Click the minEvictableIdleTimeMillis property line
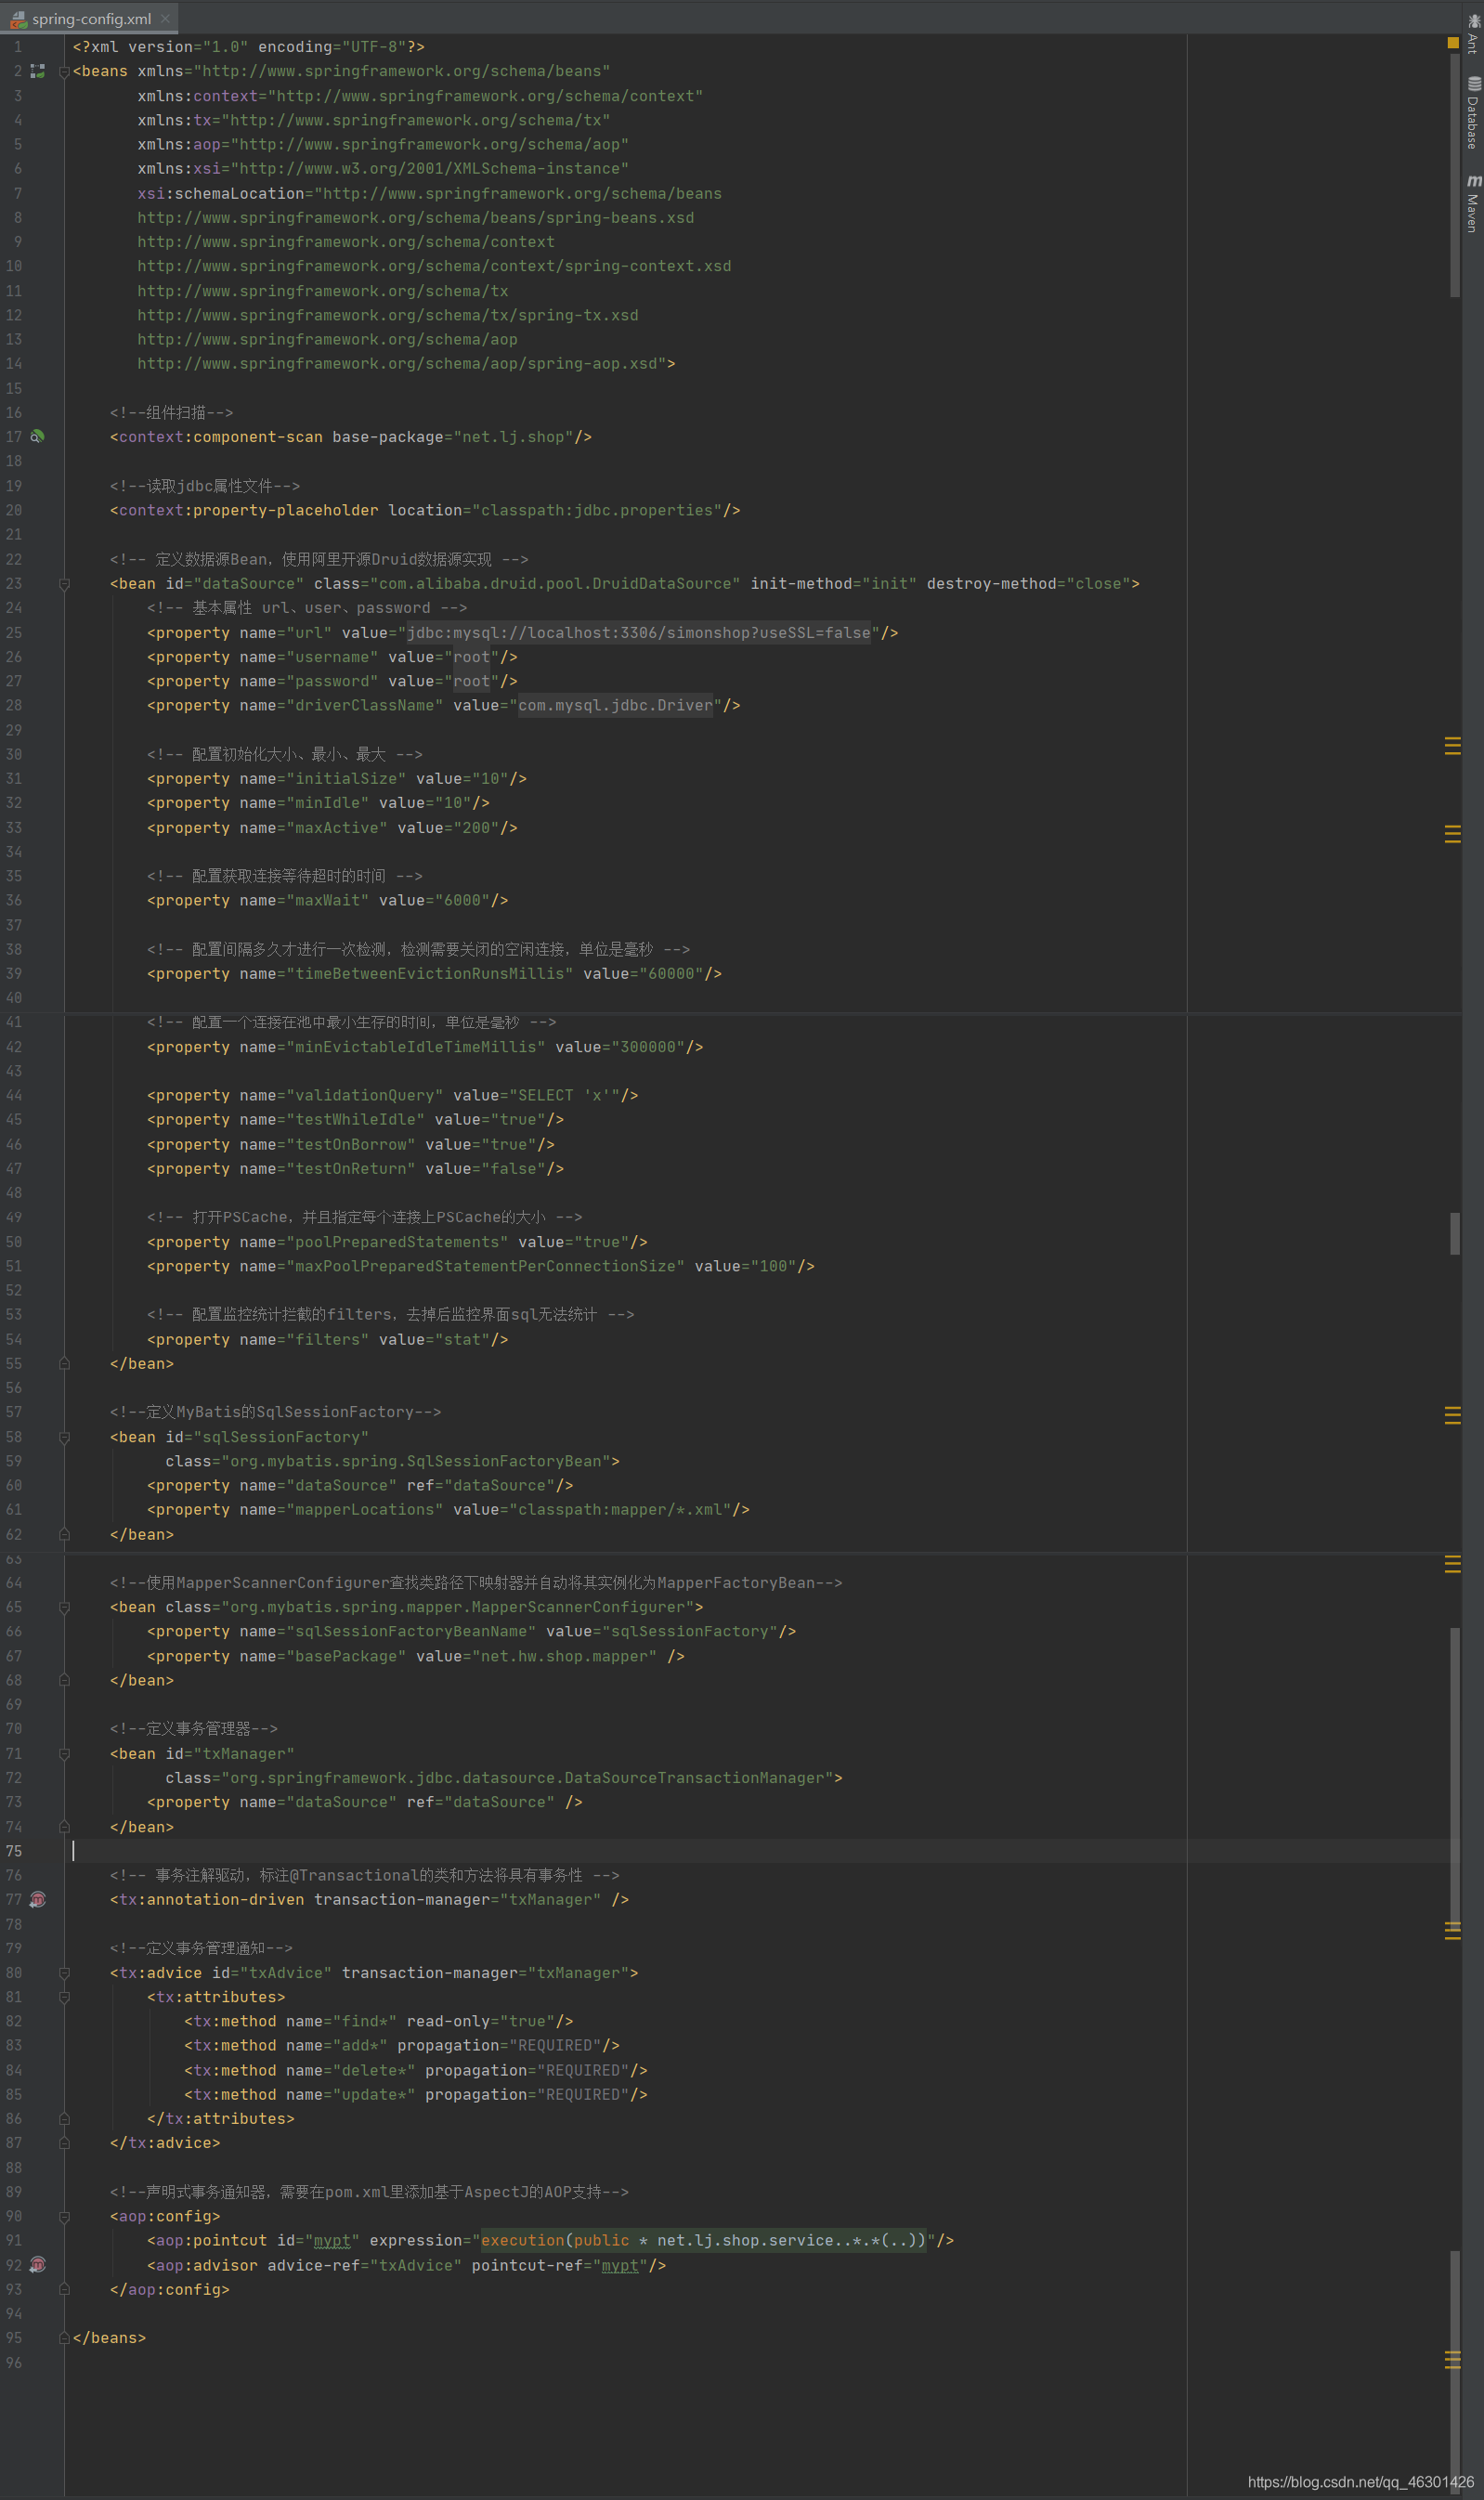The height and width of the screenshot is (2500, 1484). pos(425,1048)
